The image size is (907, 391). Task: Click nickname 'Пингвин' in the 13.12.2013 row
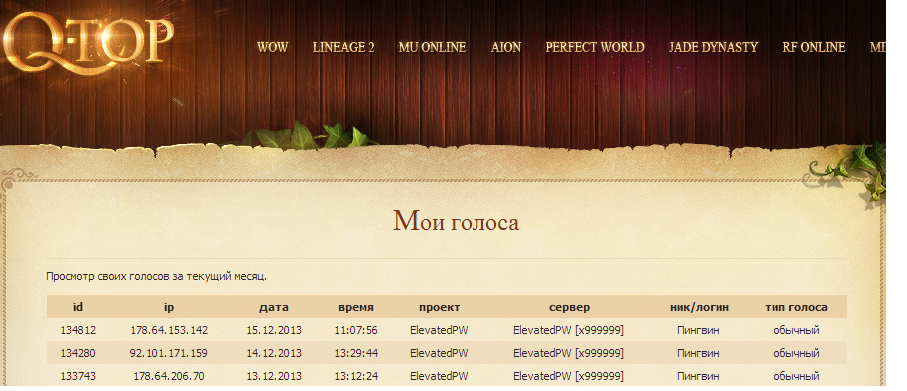pos(698,376)
